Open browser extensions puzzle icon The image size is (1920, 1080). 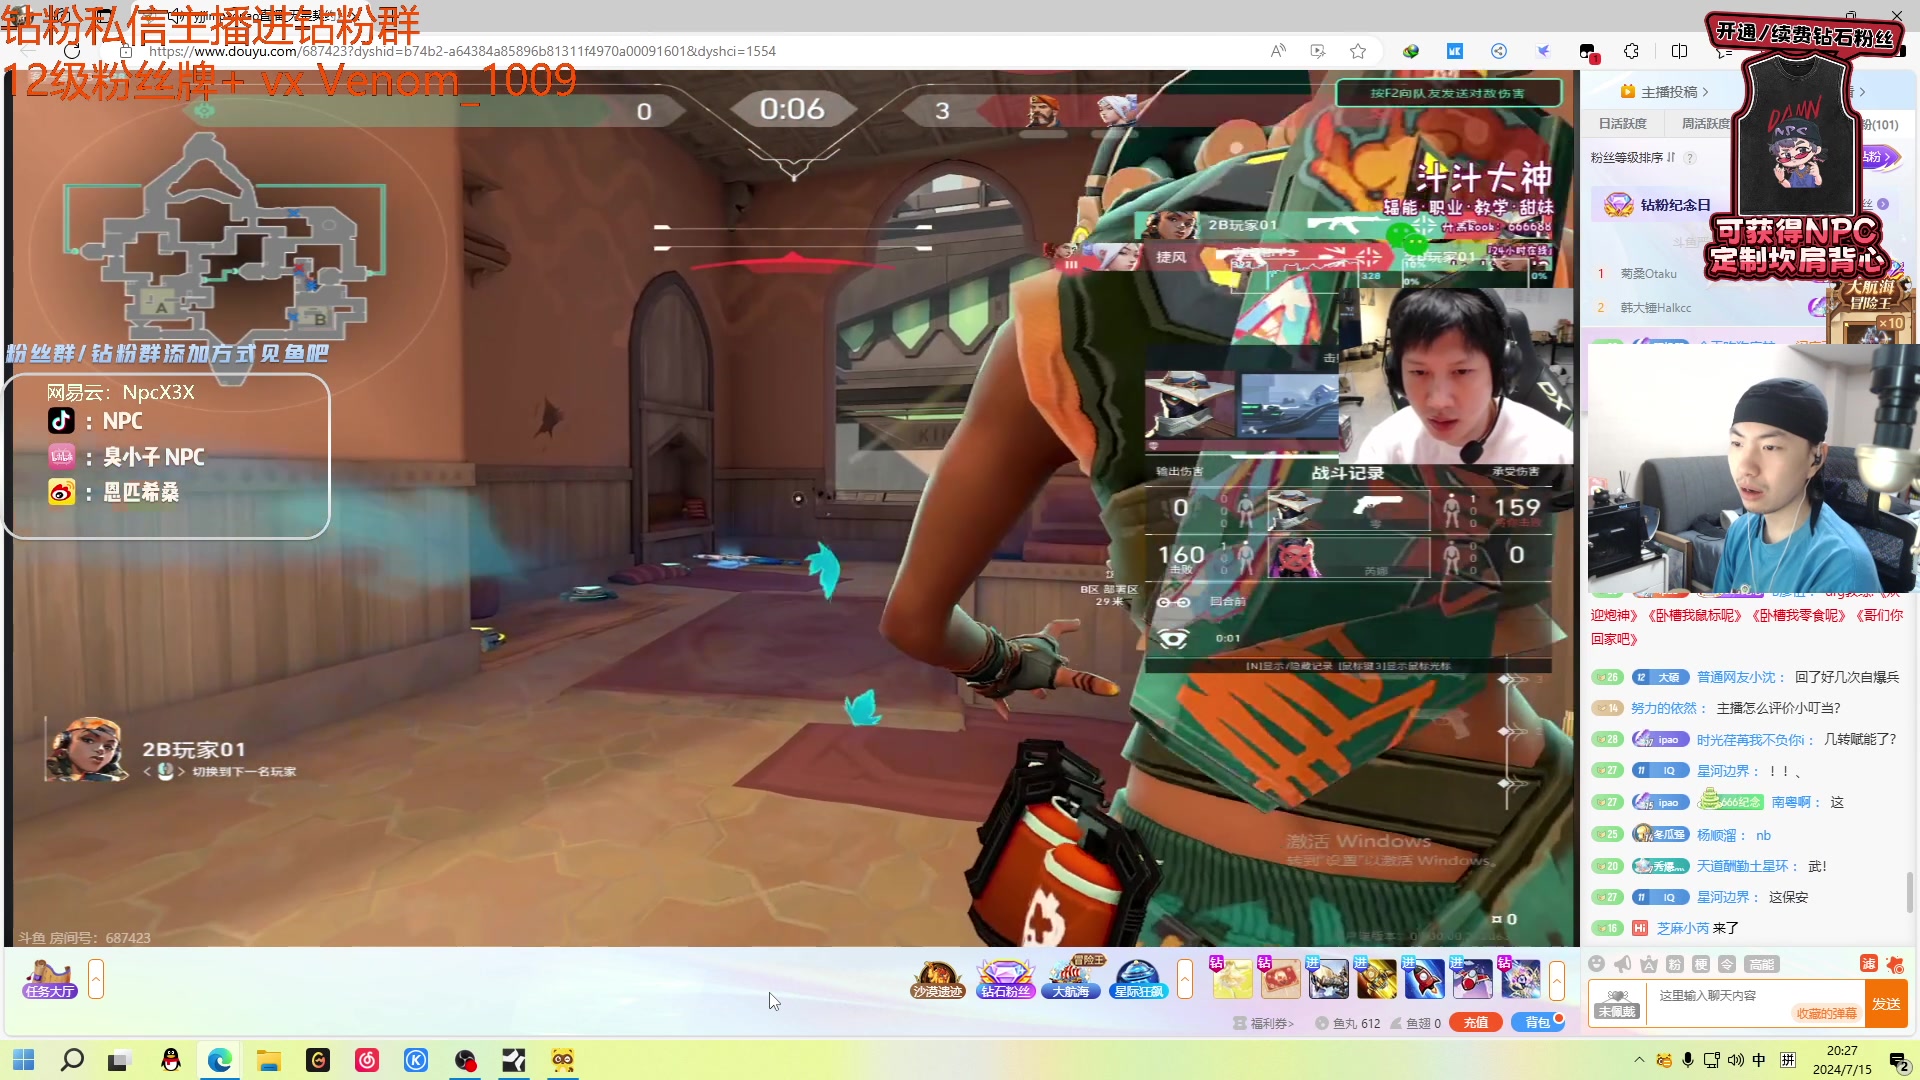click(1632, 51)
